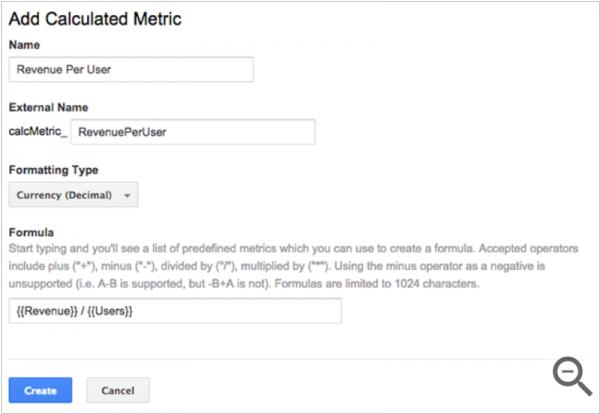Select the External Name field with RevenuePerUser
This screenshot has width=600, height=414.
193,132
